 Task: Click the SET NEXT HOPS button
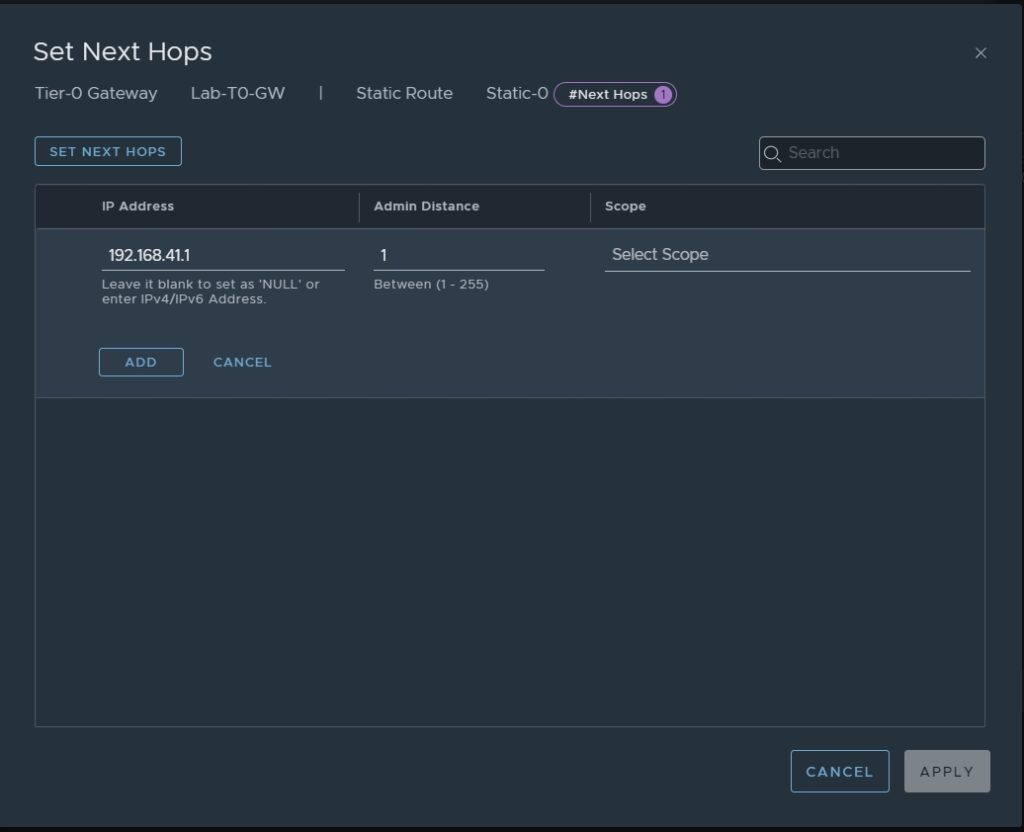coord(108,152)
